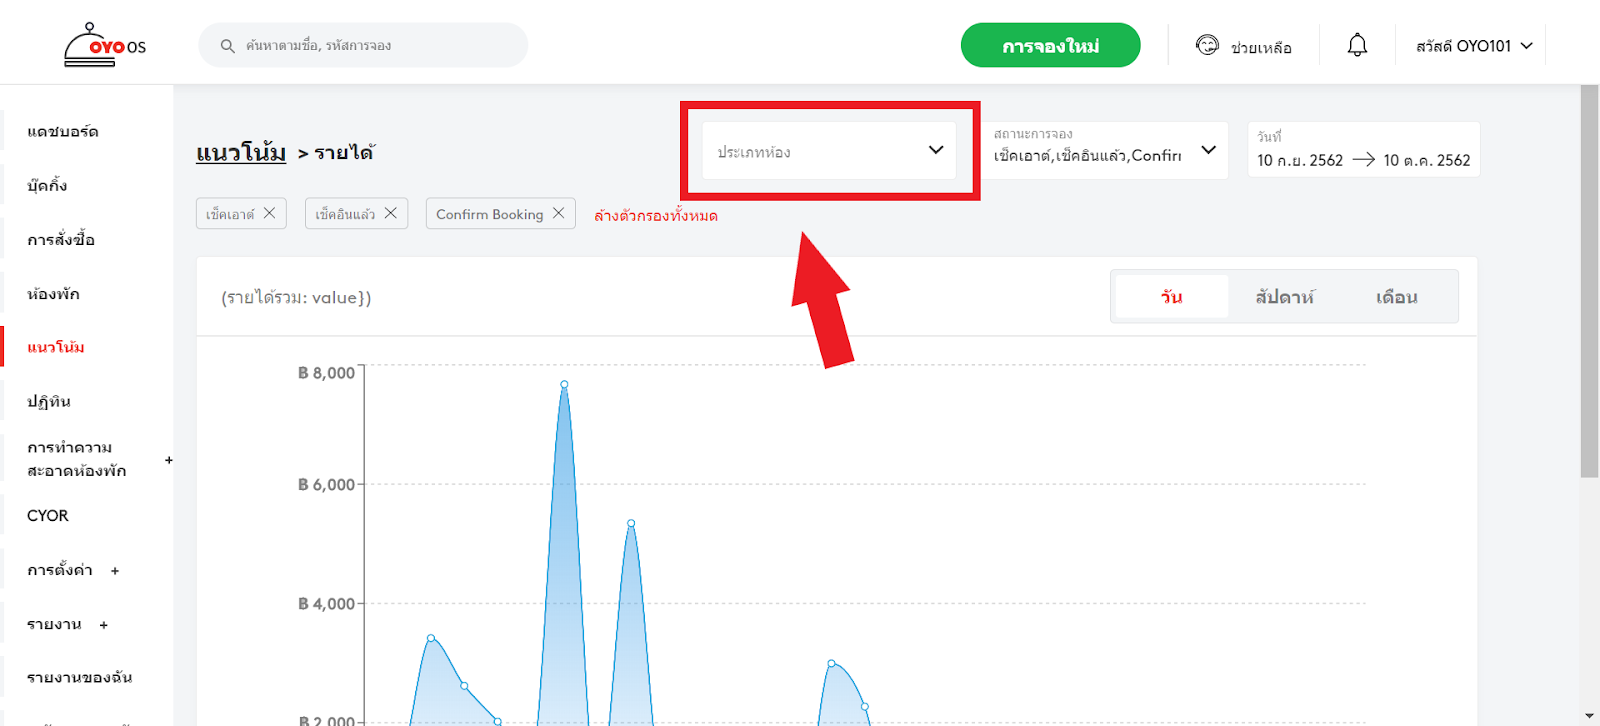Click the ฿ 8,000 axis label

coord(326,373)
